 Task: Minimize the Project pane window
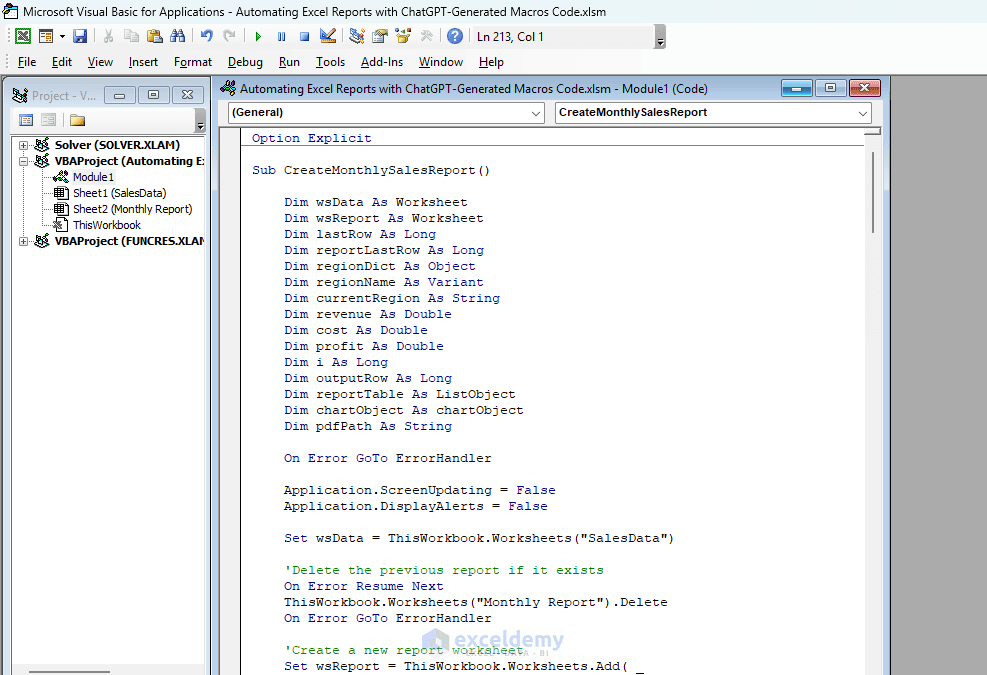coord(120,95)
